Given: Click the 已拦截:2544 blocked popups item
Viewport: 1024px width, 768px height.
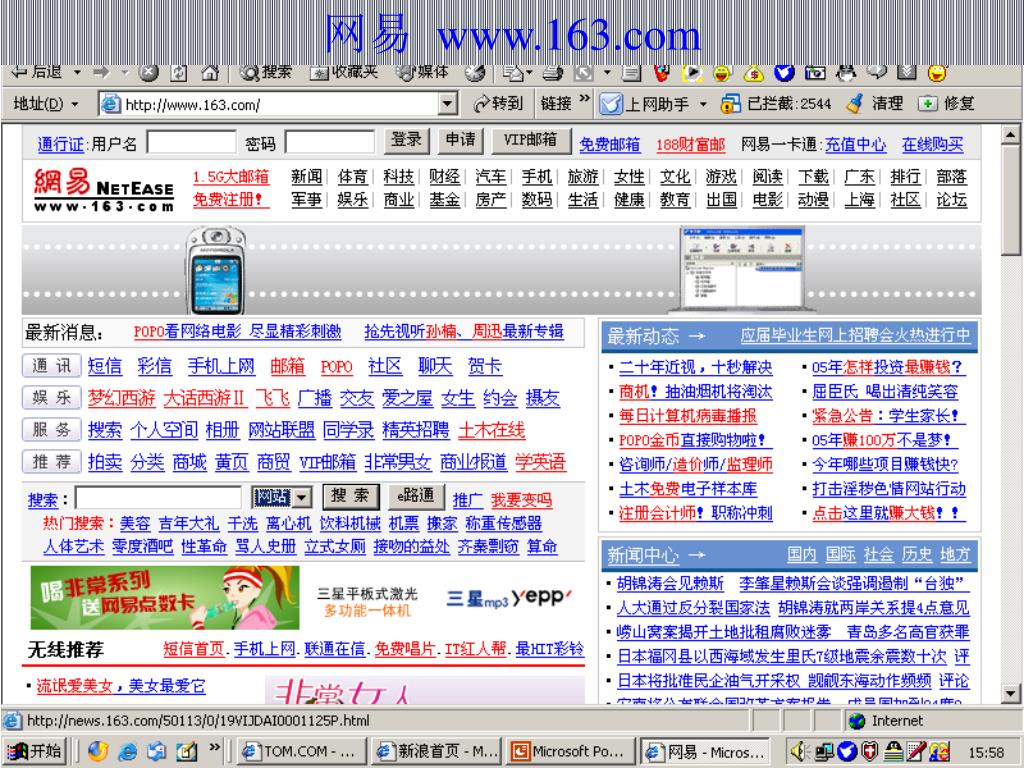Looking at the screenshot, I should pyautogui.click(x=776, y=104).
